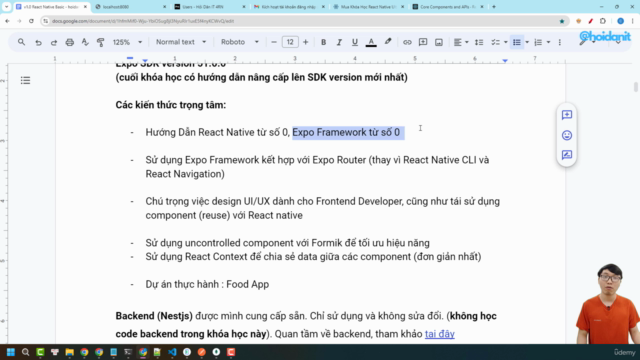Open the Normal text style dropdown
The height and width of the screenshot is (360, 640).
[x=181, y=42]
